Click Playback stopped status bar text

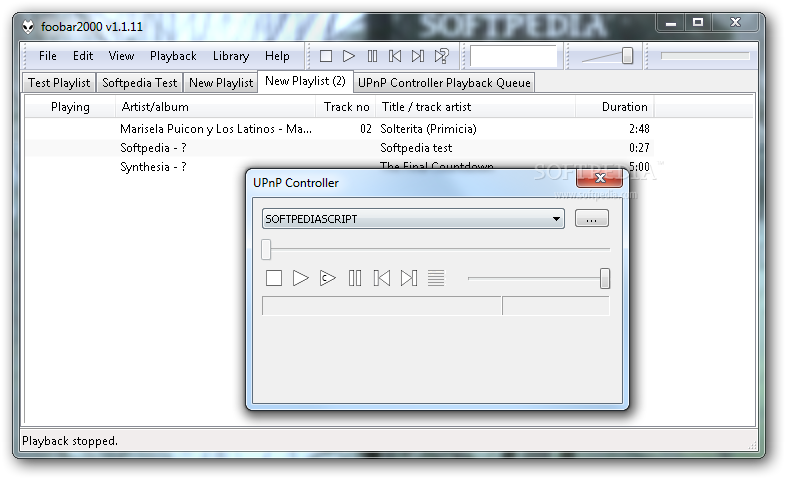click(70, 441)
